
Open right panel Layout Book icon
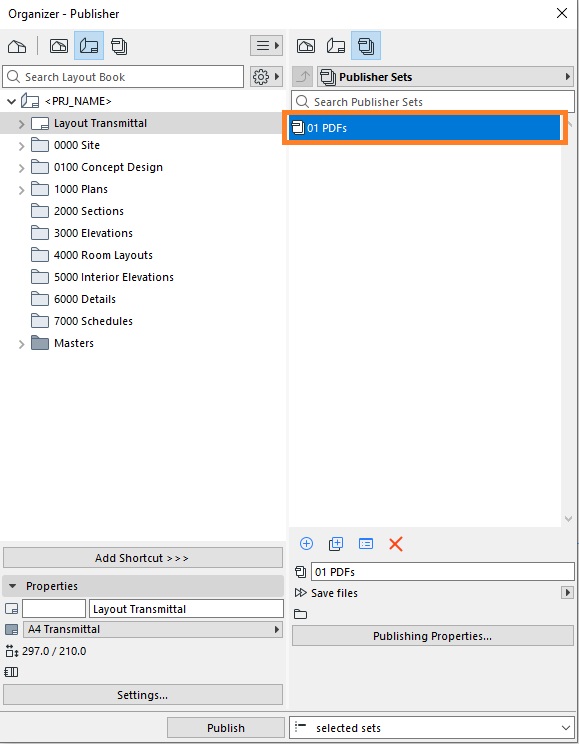click(336, 46)
